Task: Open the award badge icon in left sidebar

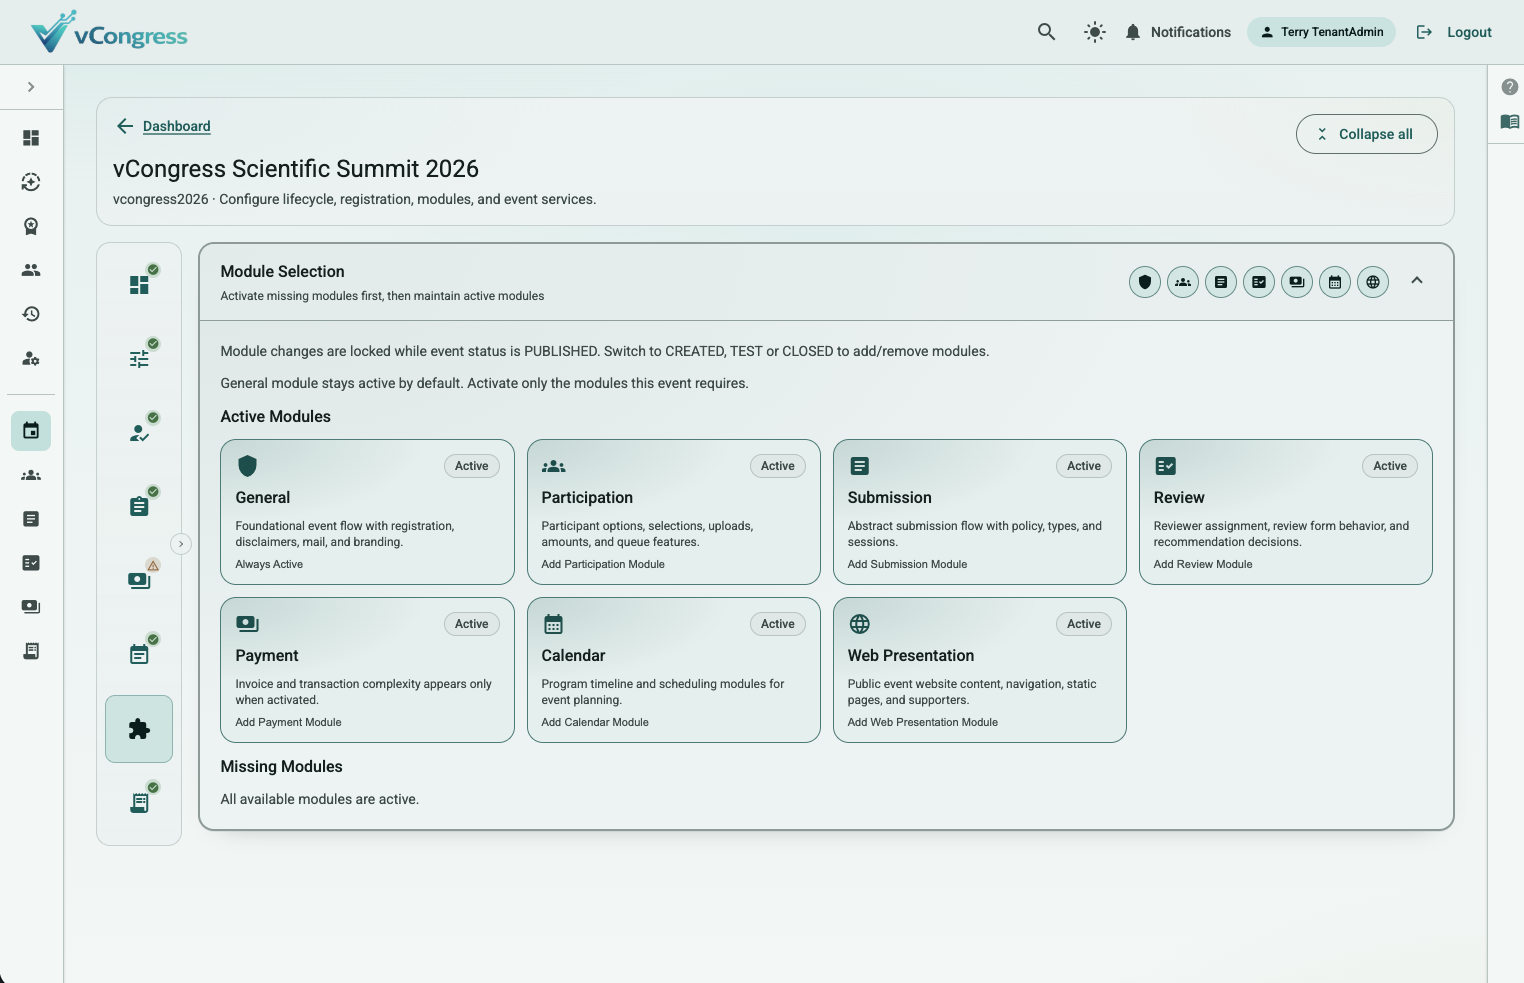Action: tap(31, 226)
